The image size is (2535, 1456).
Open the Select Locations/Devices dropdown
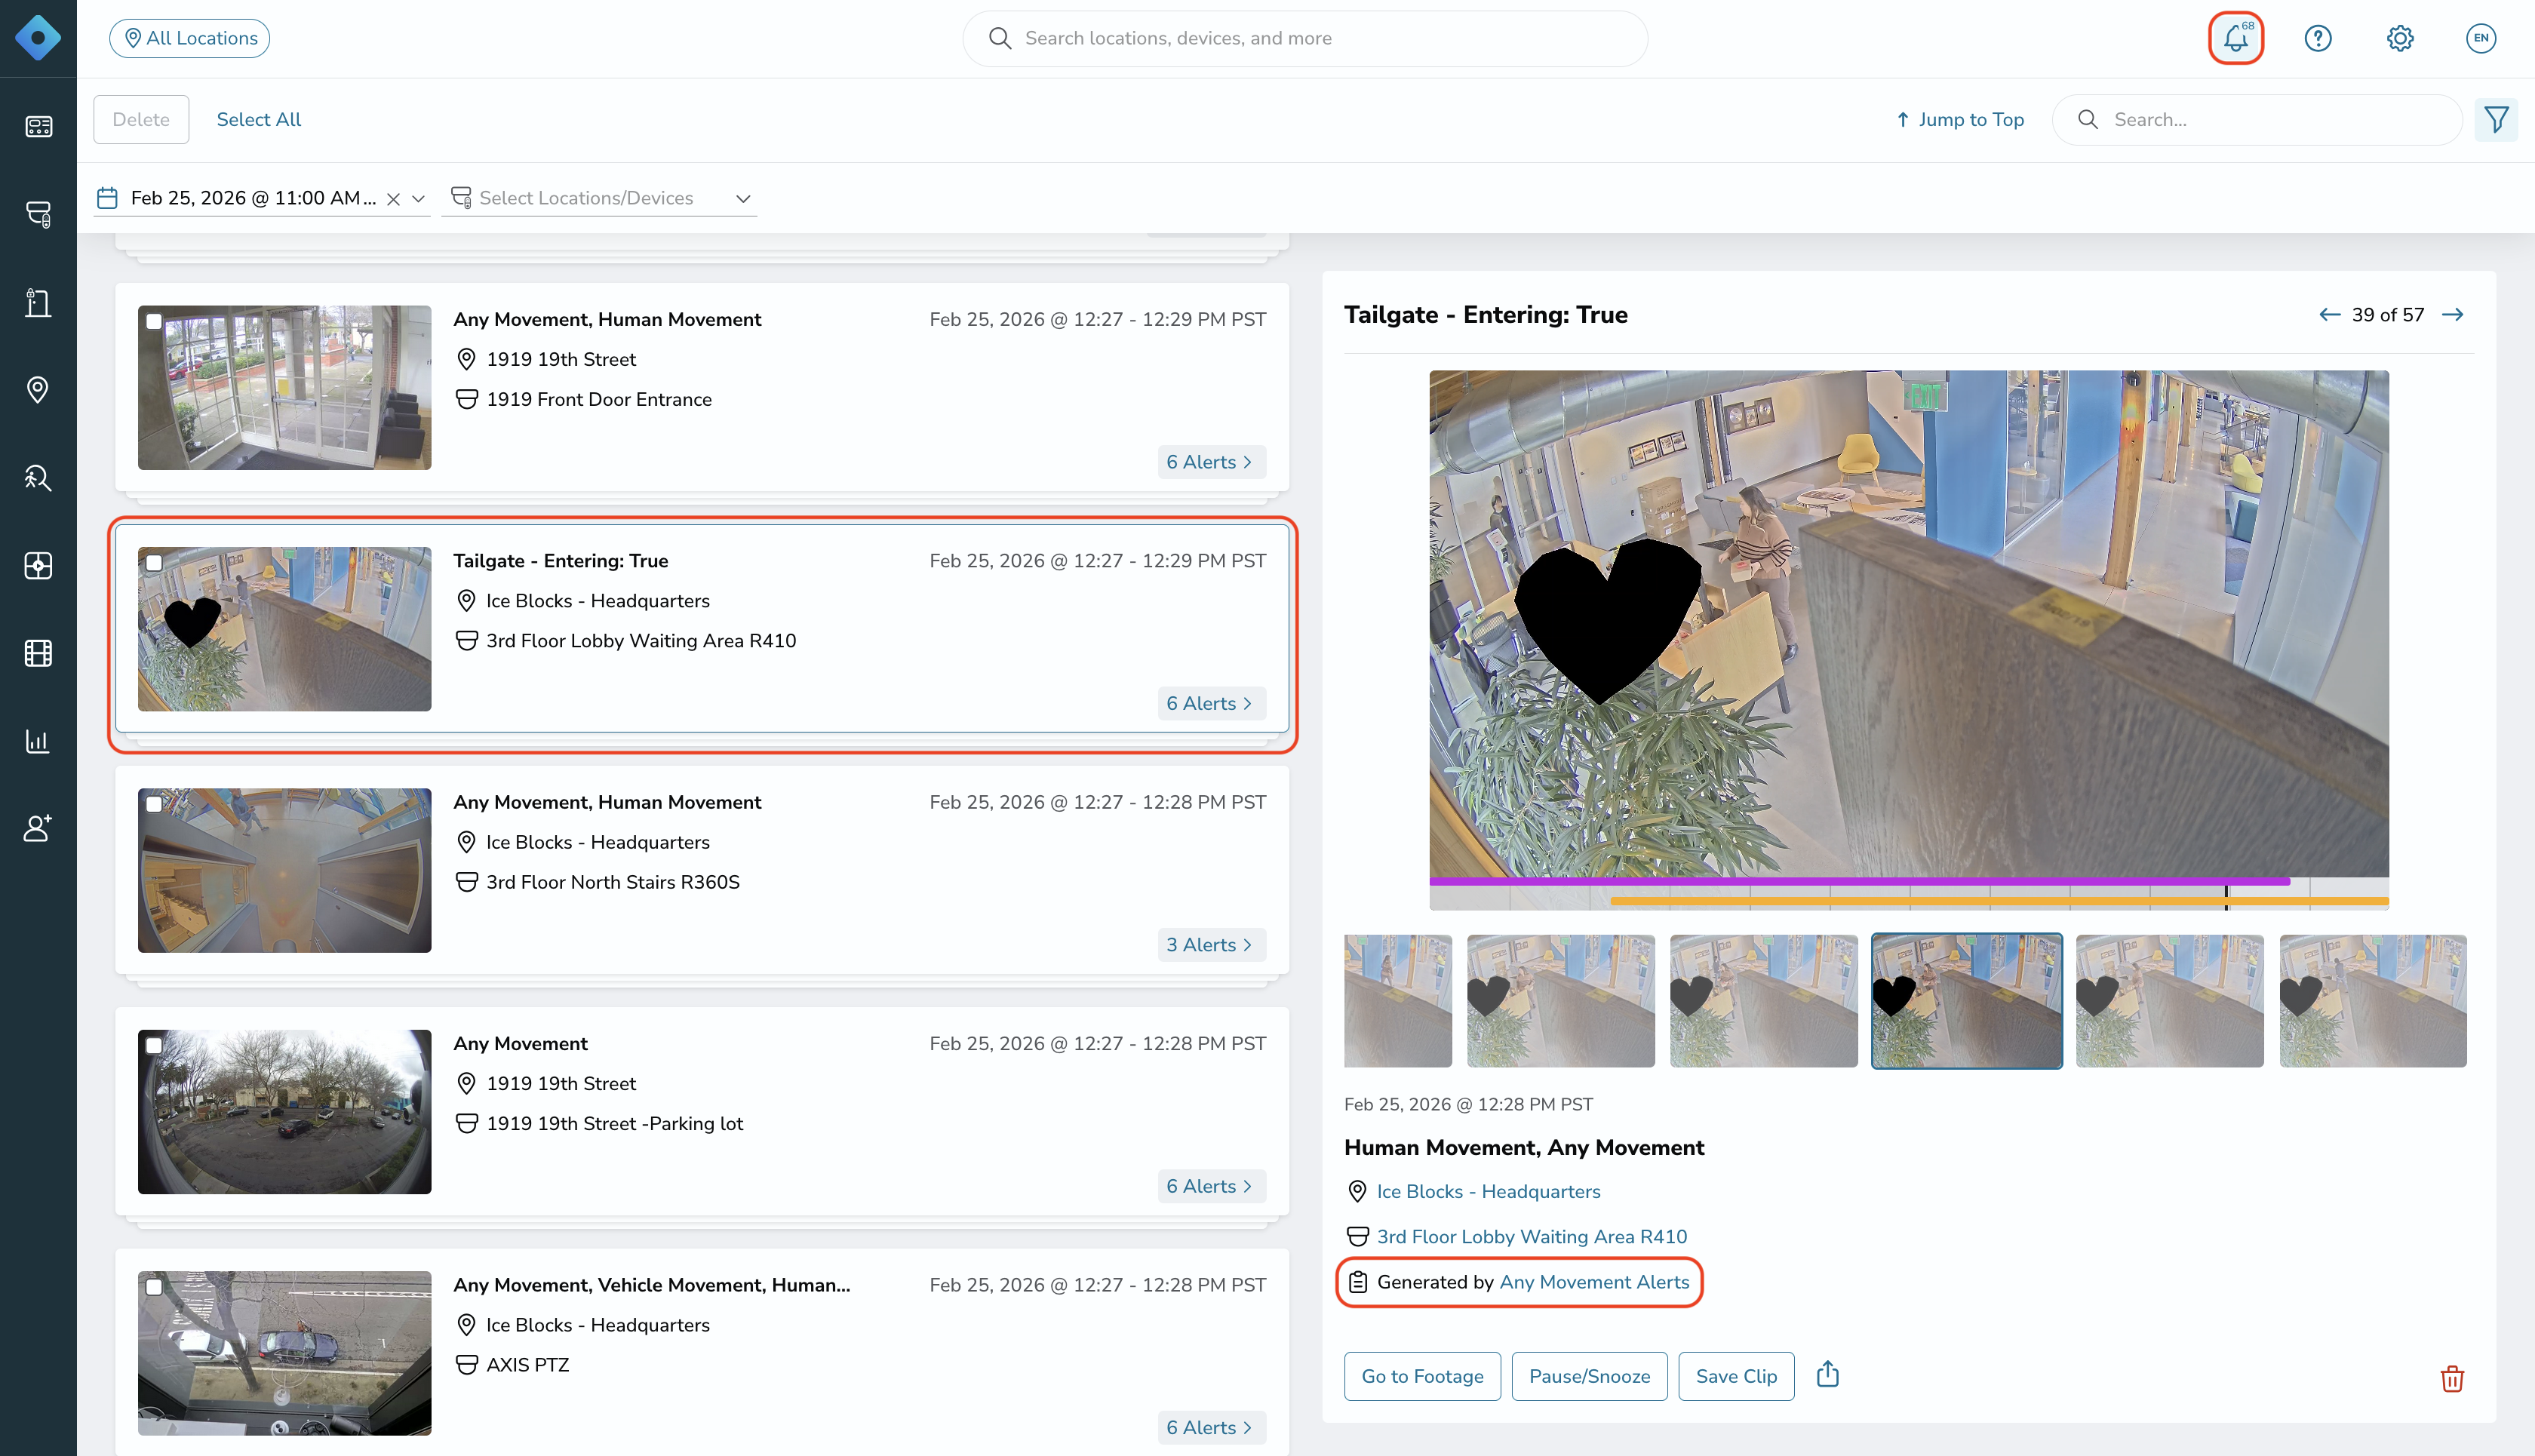pos(600,198)
